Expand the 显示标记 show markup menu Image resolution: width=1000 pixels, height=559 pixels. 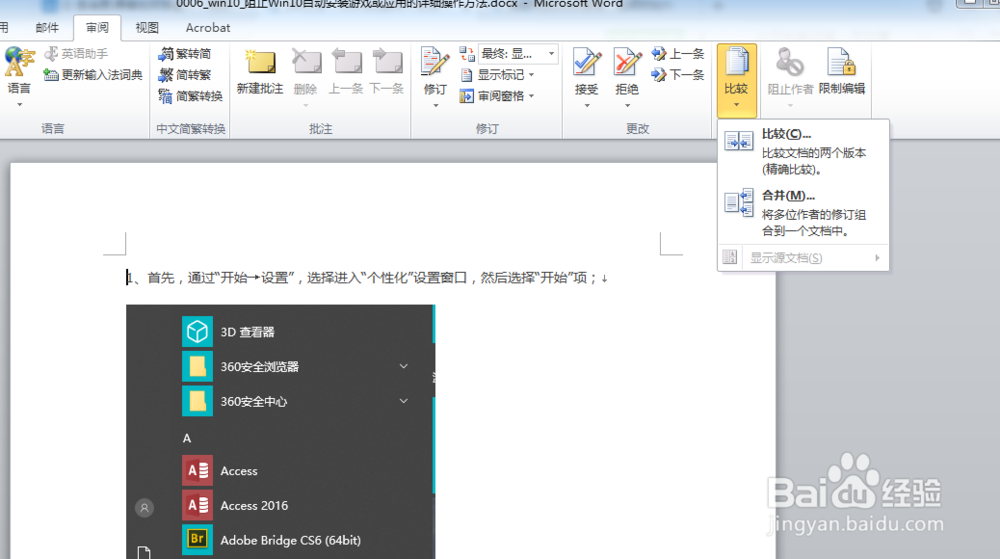(x=497, y=75)
